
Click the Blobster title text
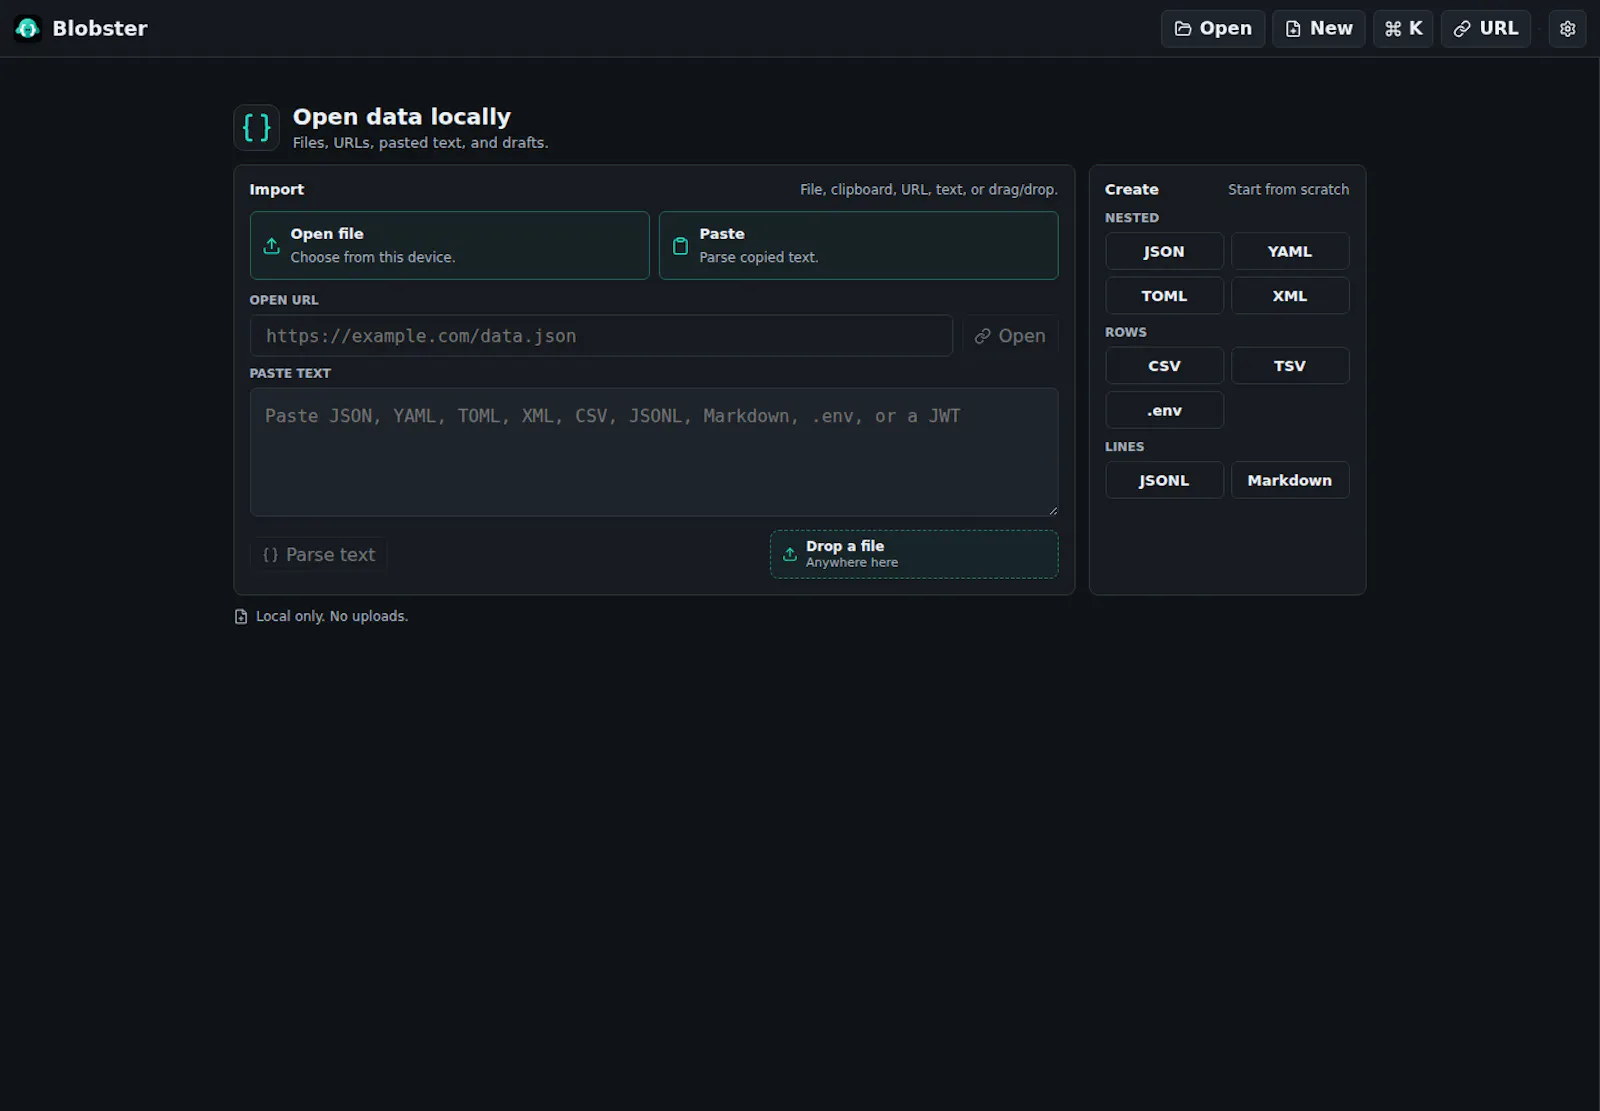coord(100,28)
